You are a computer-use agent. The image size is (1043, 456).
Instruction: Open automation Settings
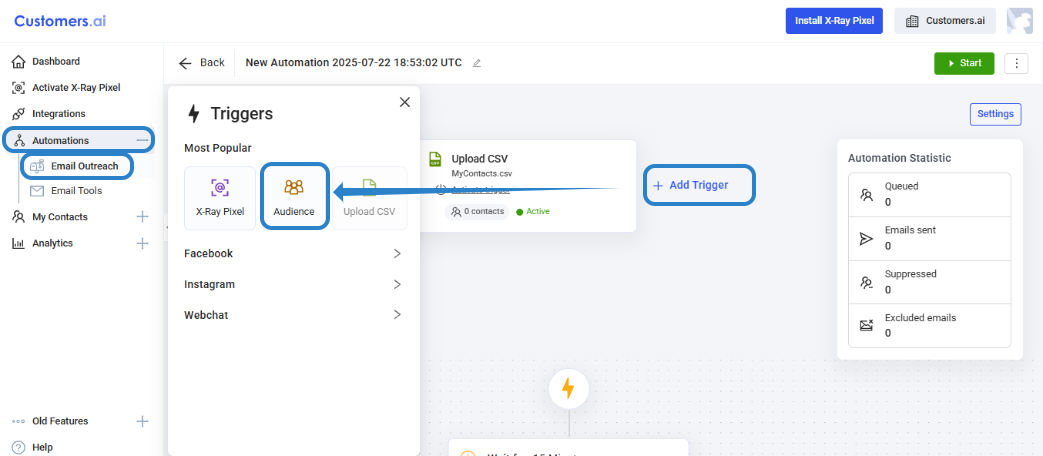(995, 114)
